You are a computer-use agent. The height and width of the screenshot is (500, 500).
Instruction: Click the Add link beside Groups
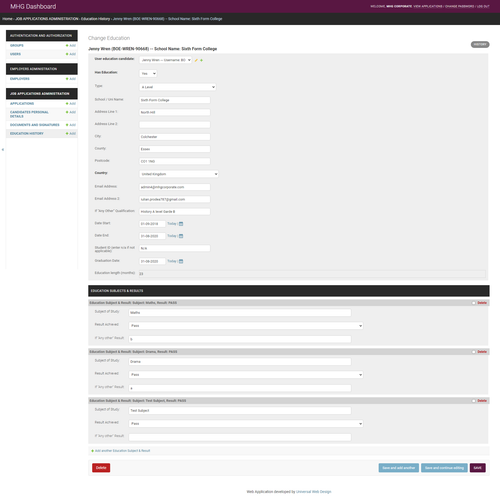pyautogui.click(x=71, y=45)
